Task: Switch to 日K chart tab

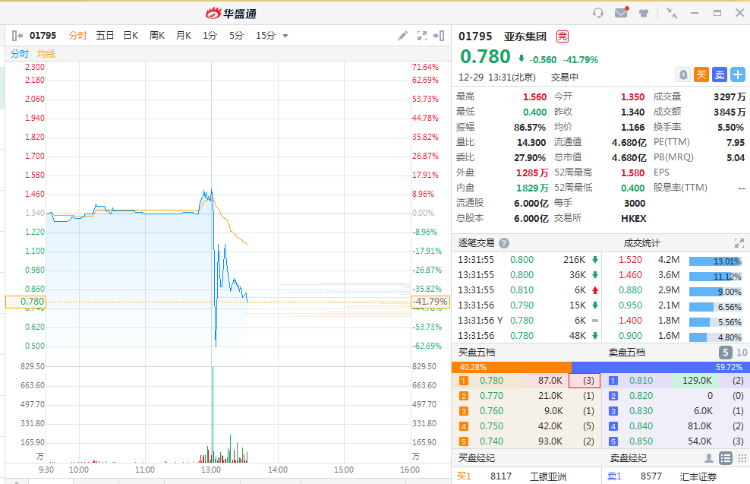Action: point(131,35)
